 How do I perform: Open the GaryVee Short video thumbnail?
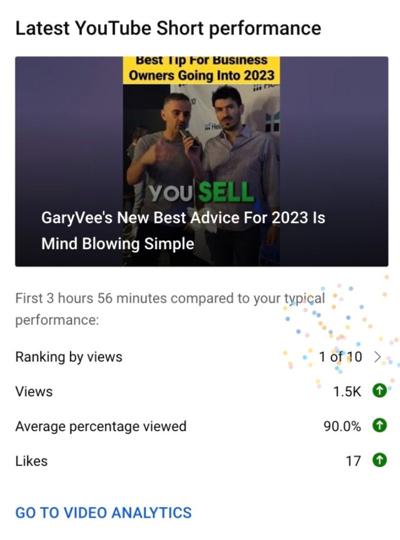point(202,161)
